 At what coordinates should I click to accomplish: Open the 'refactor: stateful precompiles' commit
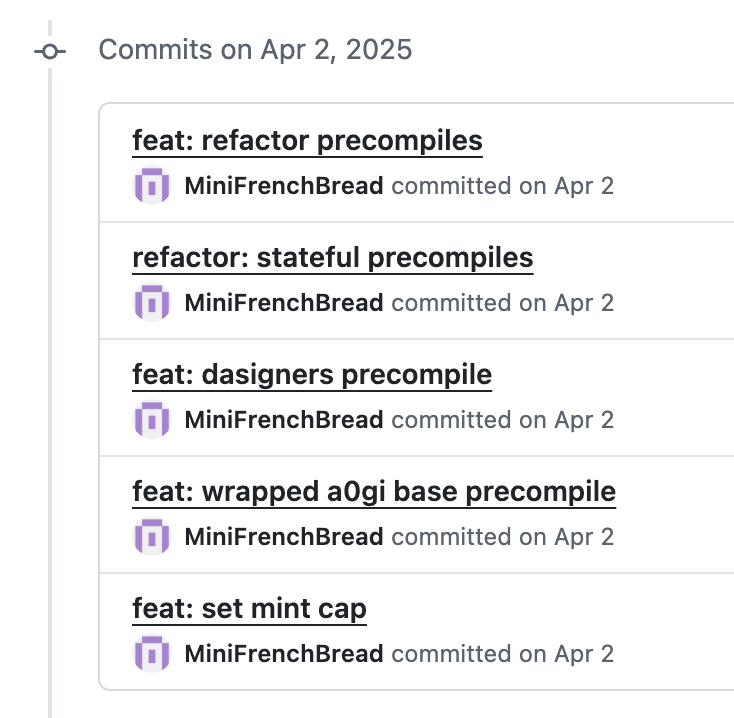tap(332, 258)
